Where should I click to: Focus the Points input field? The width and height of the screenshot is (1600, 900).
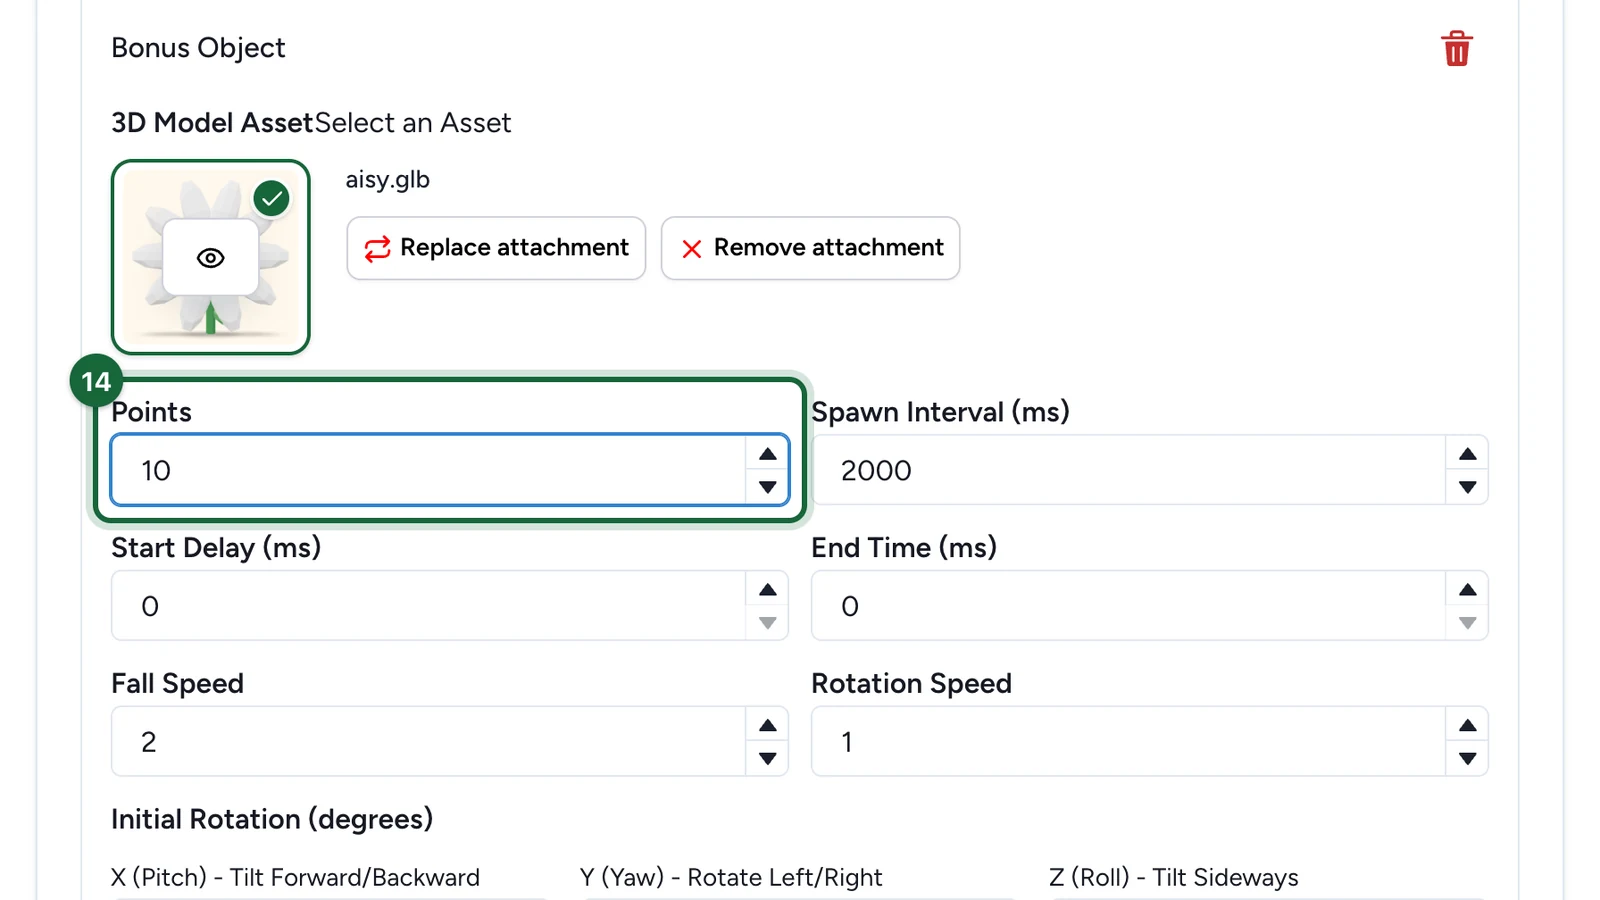pos(428,470)
